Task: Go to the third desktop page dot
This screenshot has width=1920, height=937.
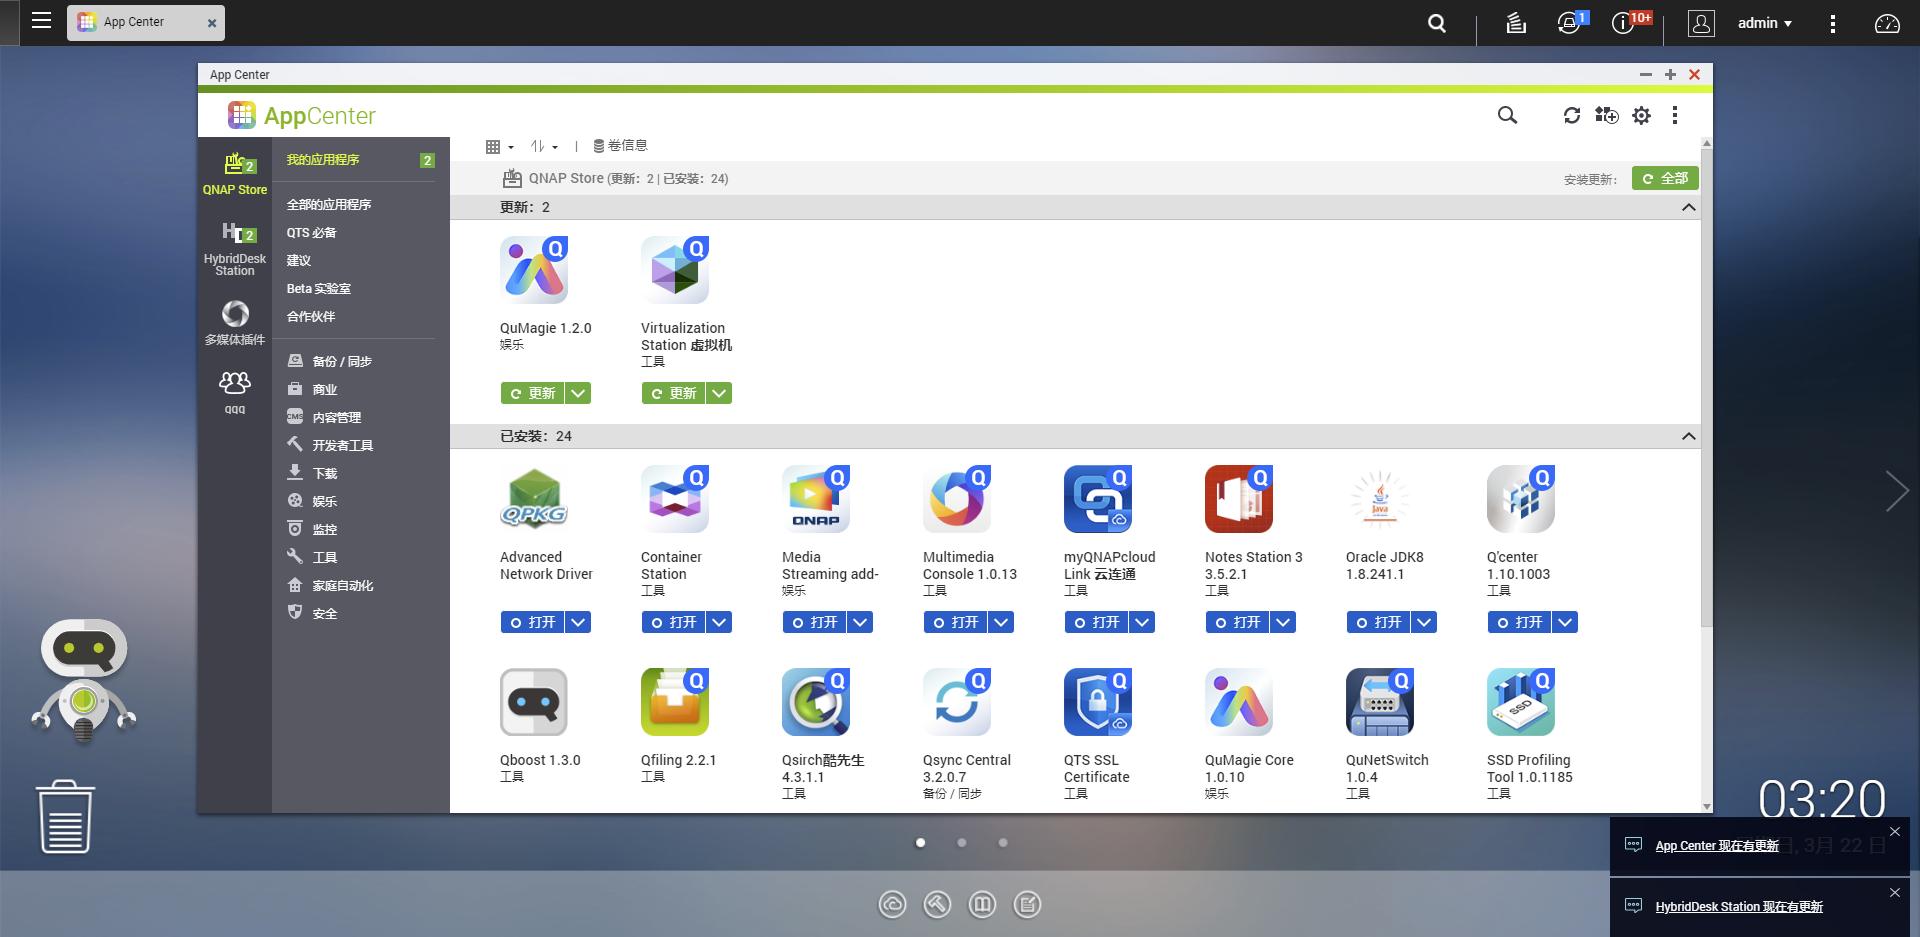Action: point(1003,843)
